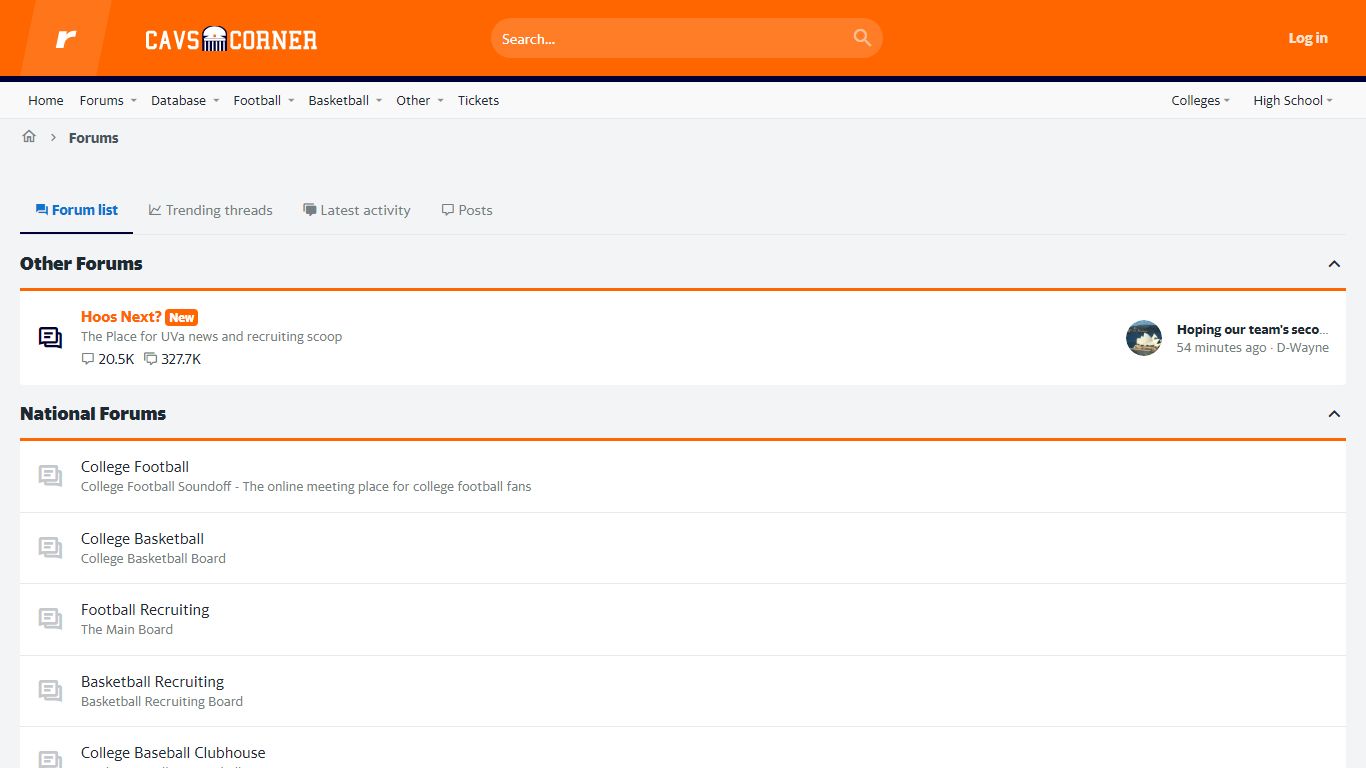Screen dimensions: 1366x768
Task: Click the Hoos Next forum speech-bubble icon
Action: [x=50, y=338]
